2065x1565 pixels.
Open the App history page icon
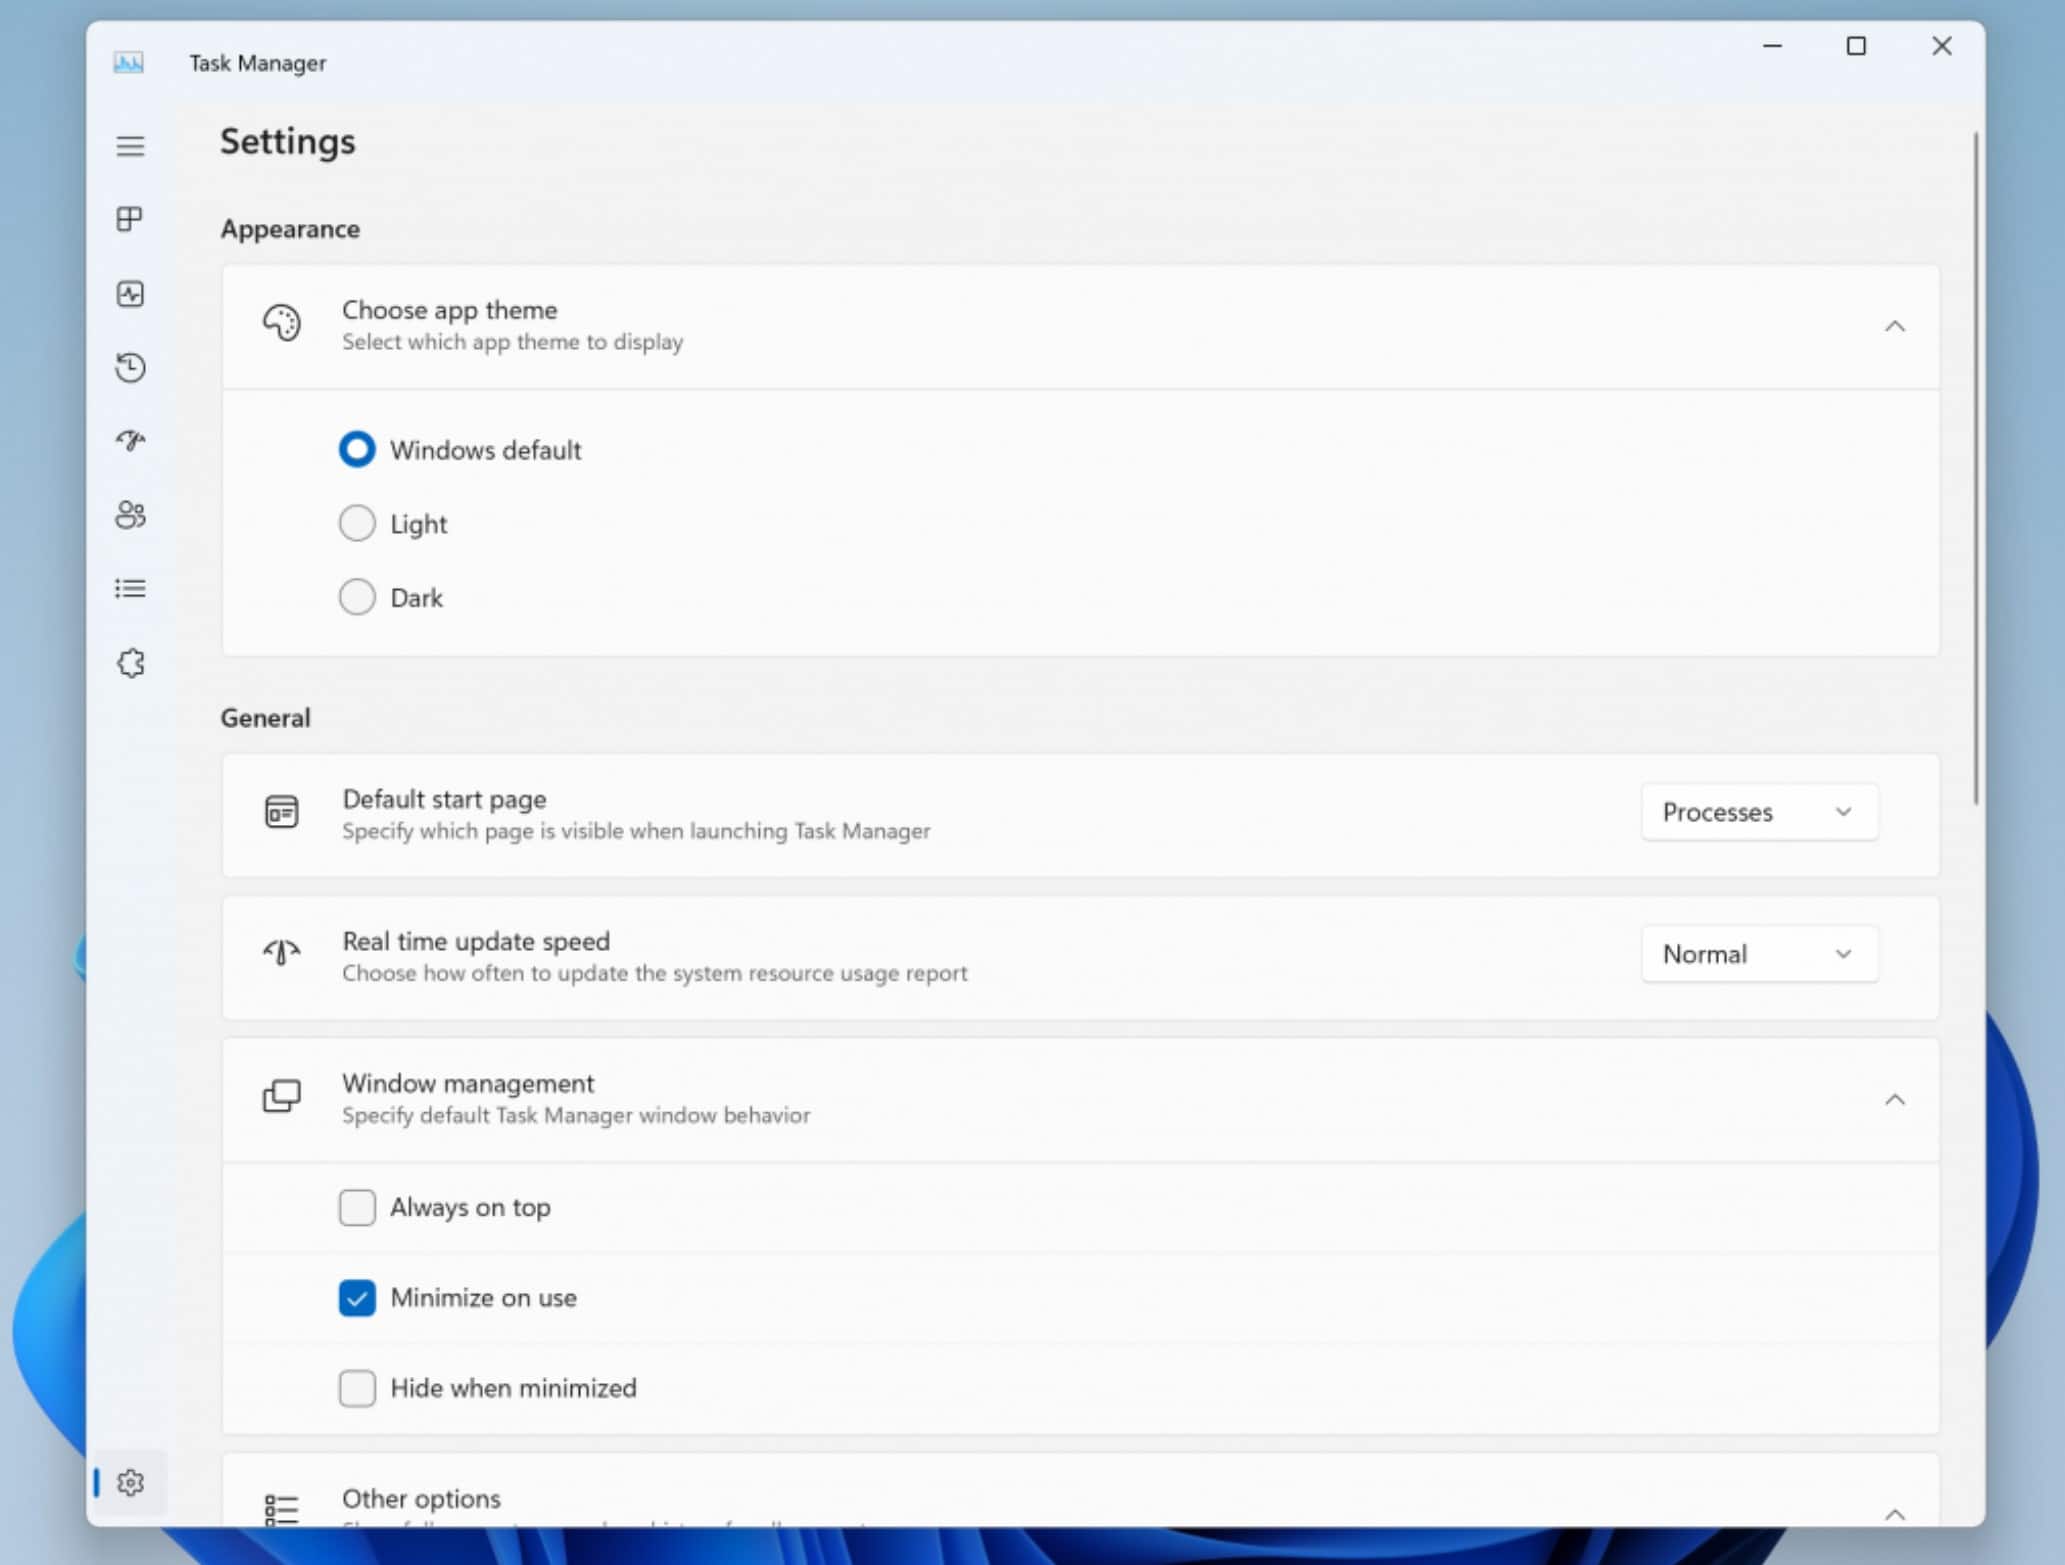(x=130, y=367)
